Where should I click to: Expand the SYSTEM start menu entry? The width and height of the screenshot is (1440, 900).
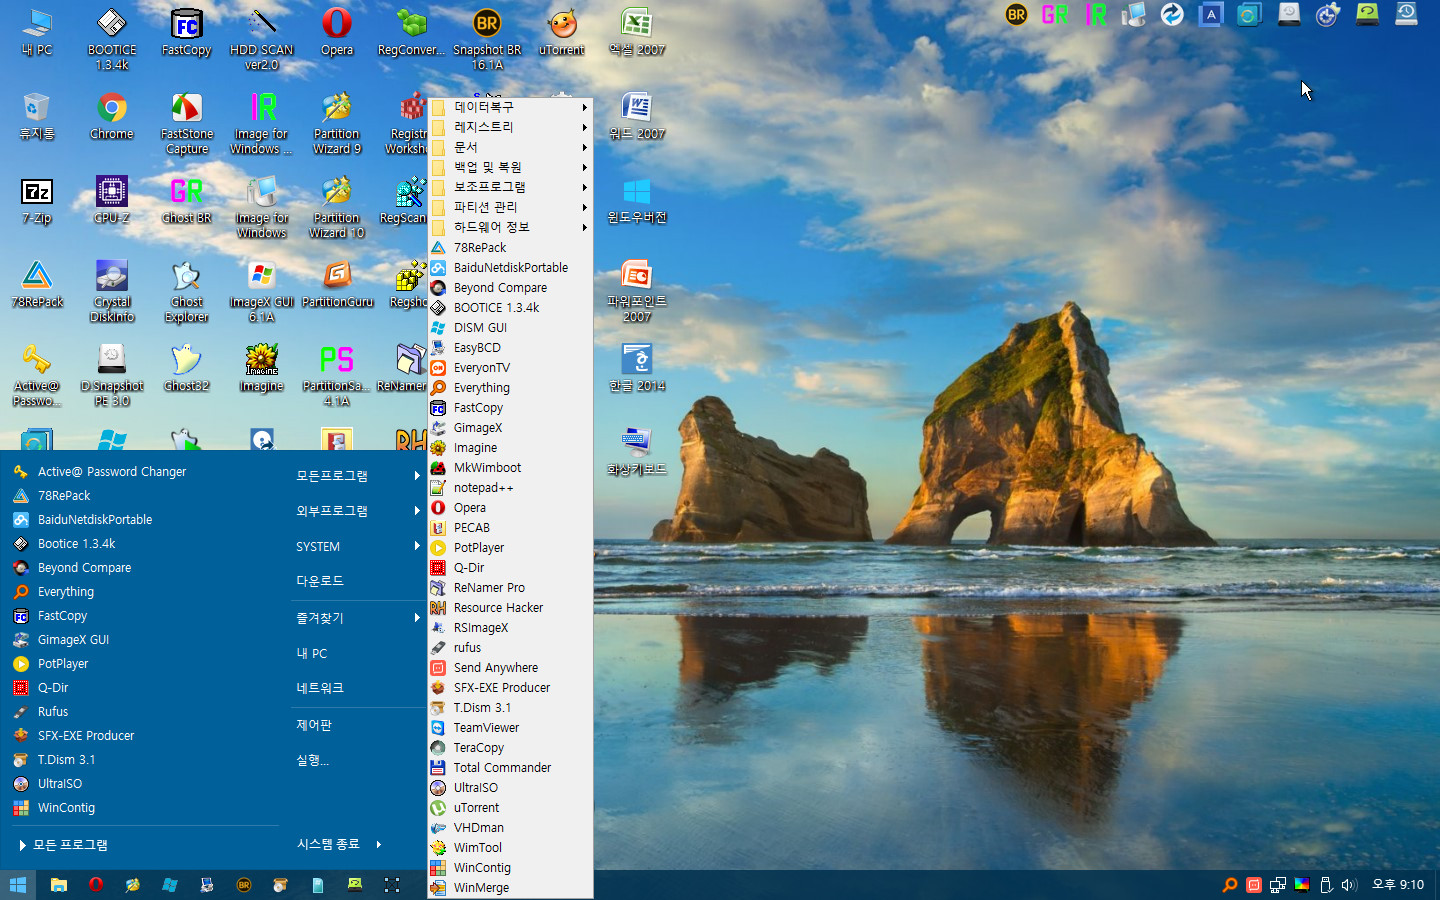tap(357, 546)
